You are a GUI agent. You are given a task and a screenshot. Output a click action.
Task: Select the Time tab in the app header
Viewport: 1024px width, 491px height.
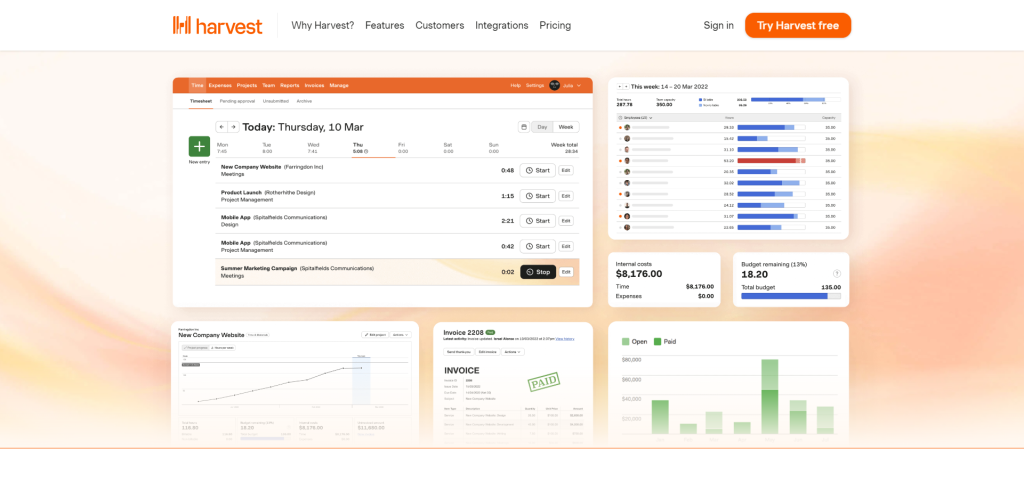click(x=197, y=86)
